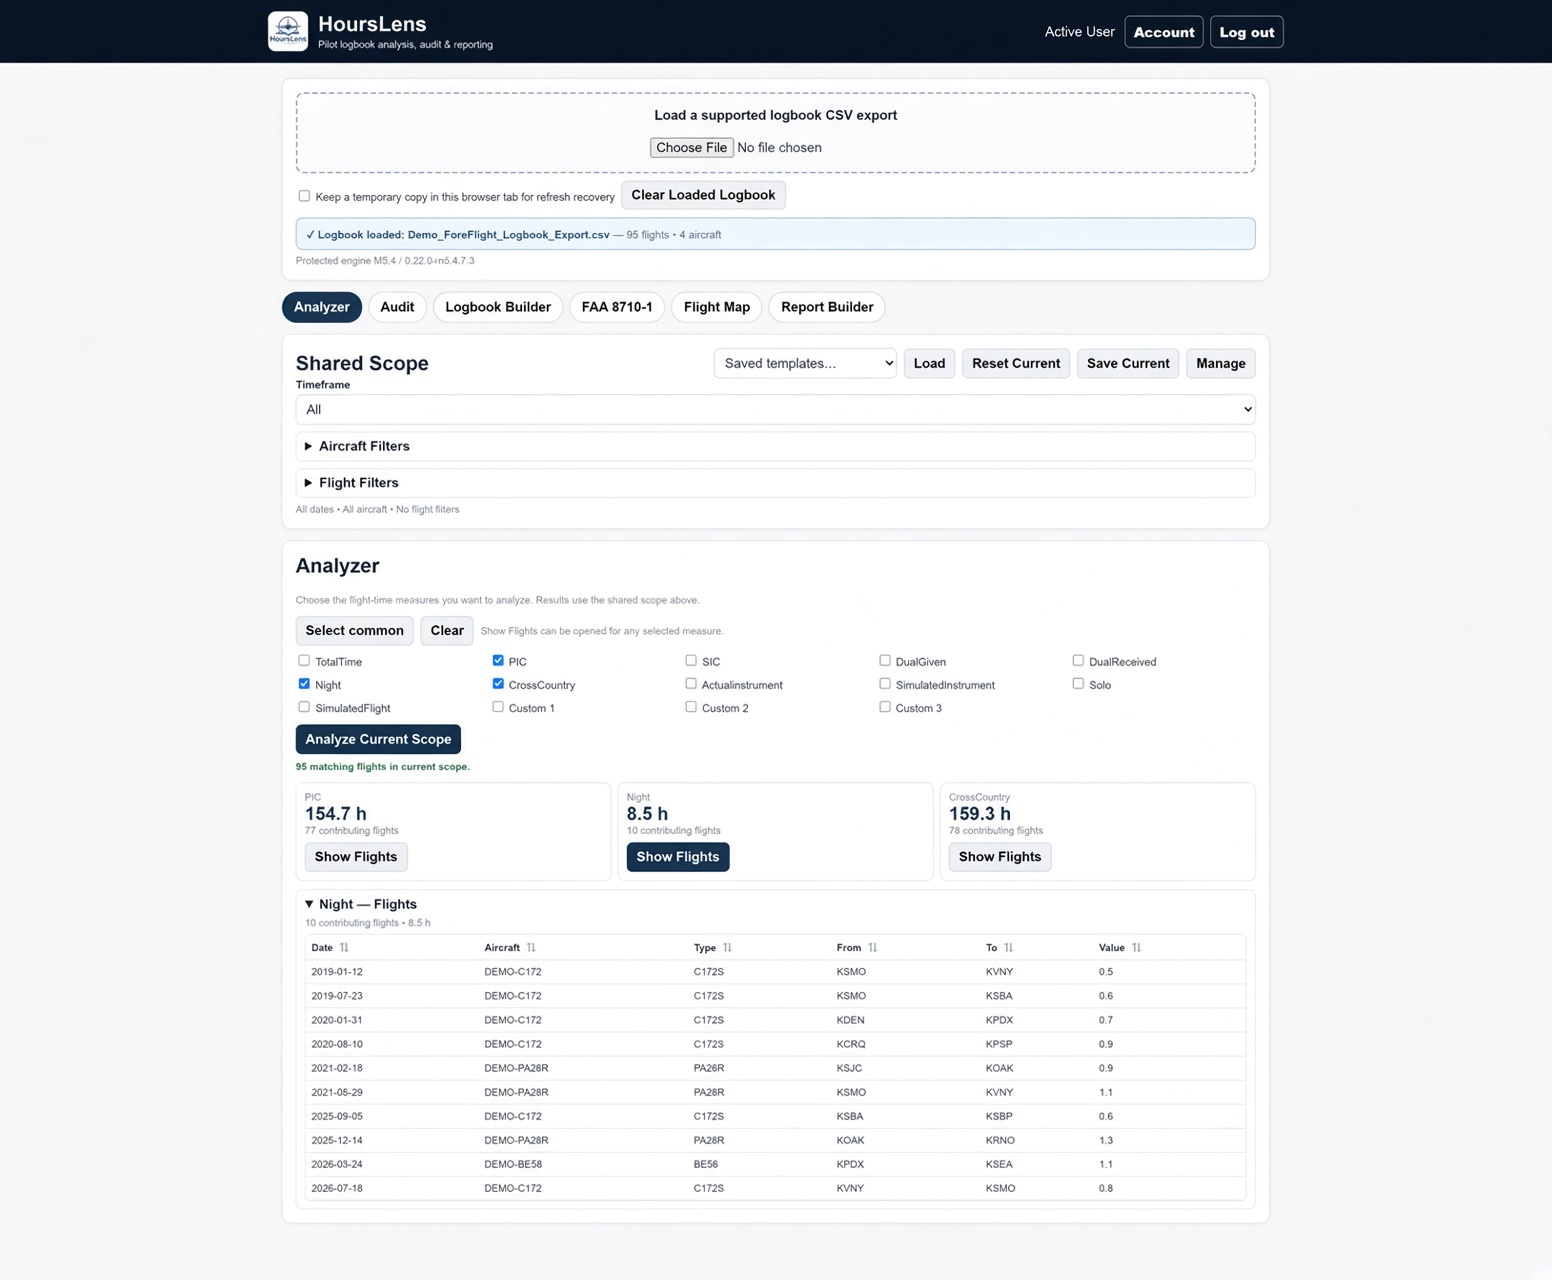Open the FAA 8710-1 tab
The width and height of the screenshot is (1552, 1280).
pos(617,307)
